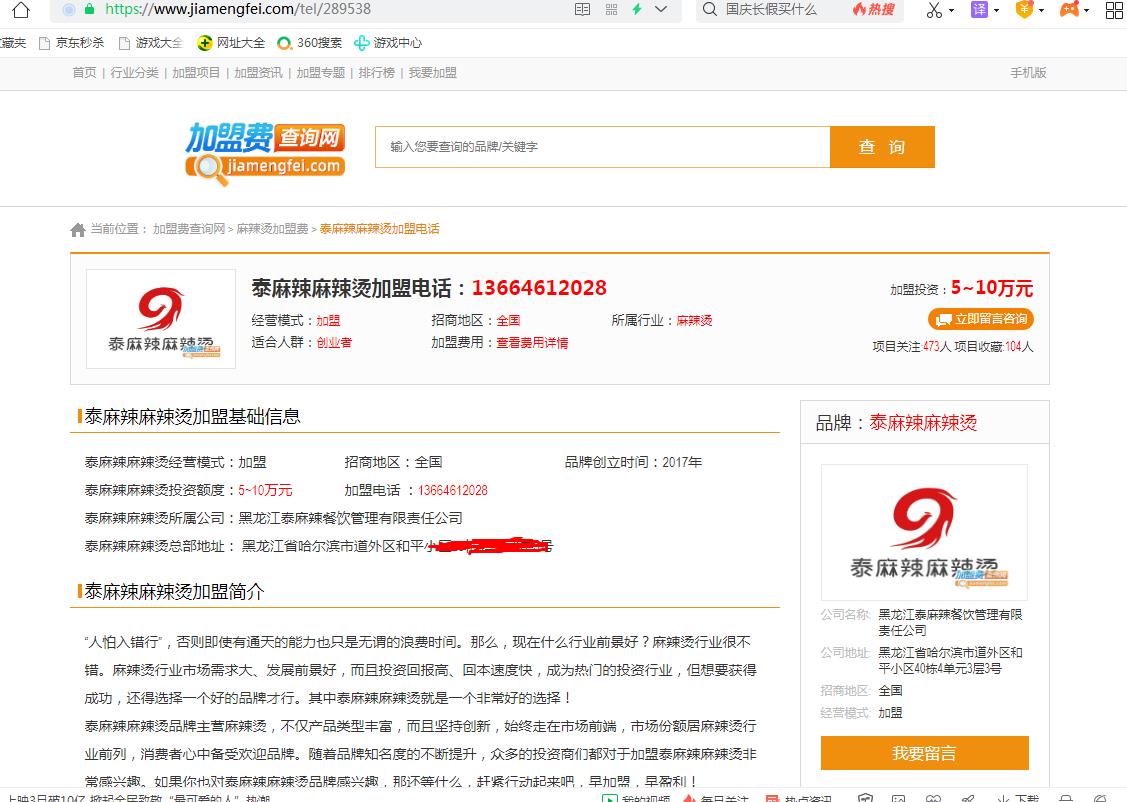The width and height of the screenshot is (1127, 802).
Task: Click the orange 查询 search button
Action: tap(882, 147)
